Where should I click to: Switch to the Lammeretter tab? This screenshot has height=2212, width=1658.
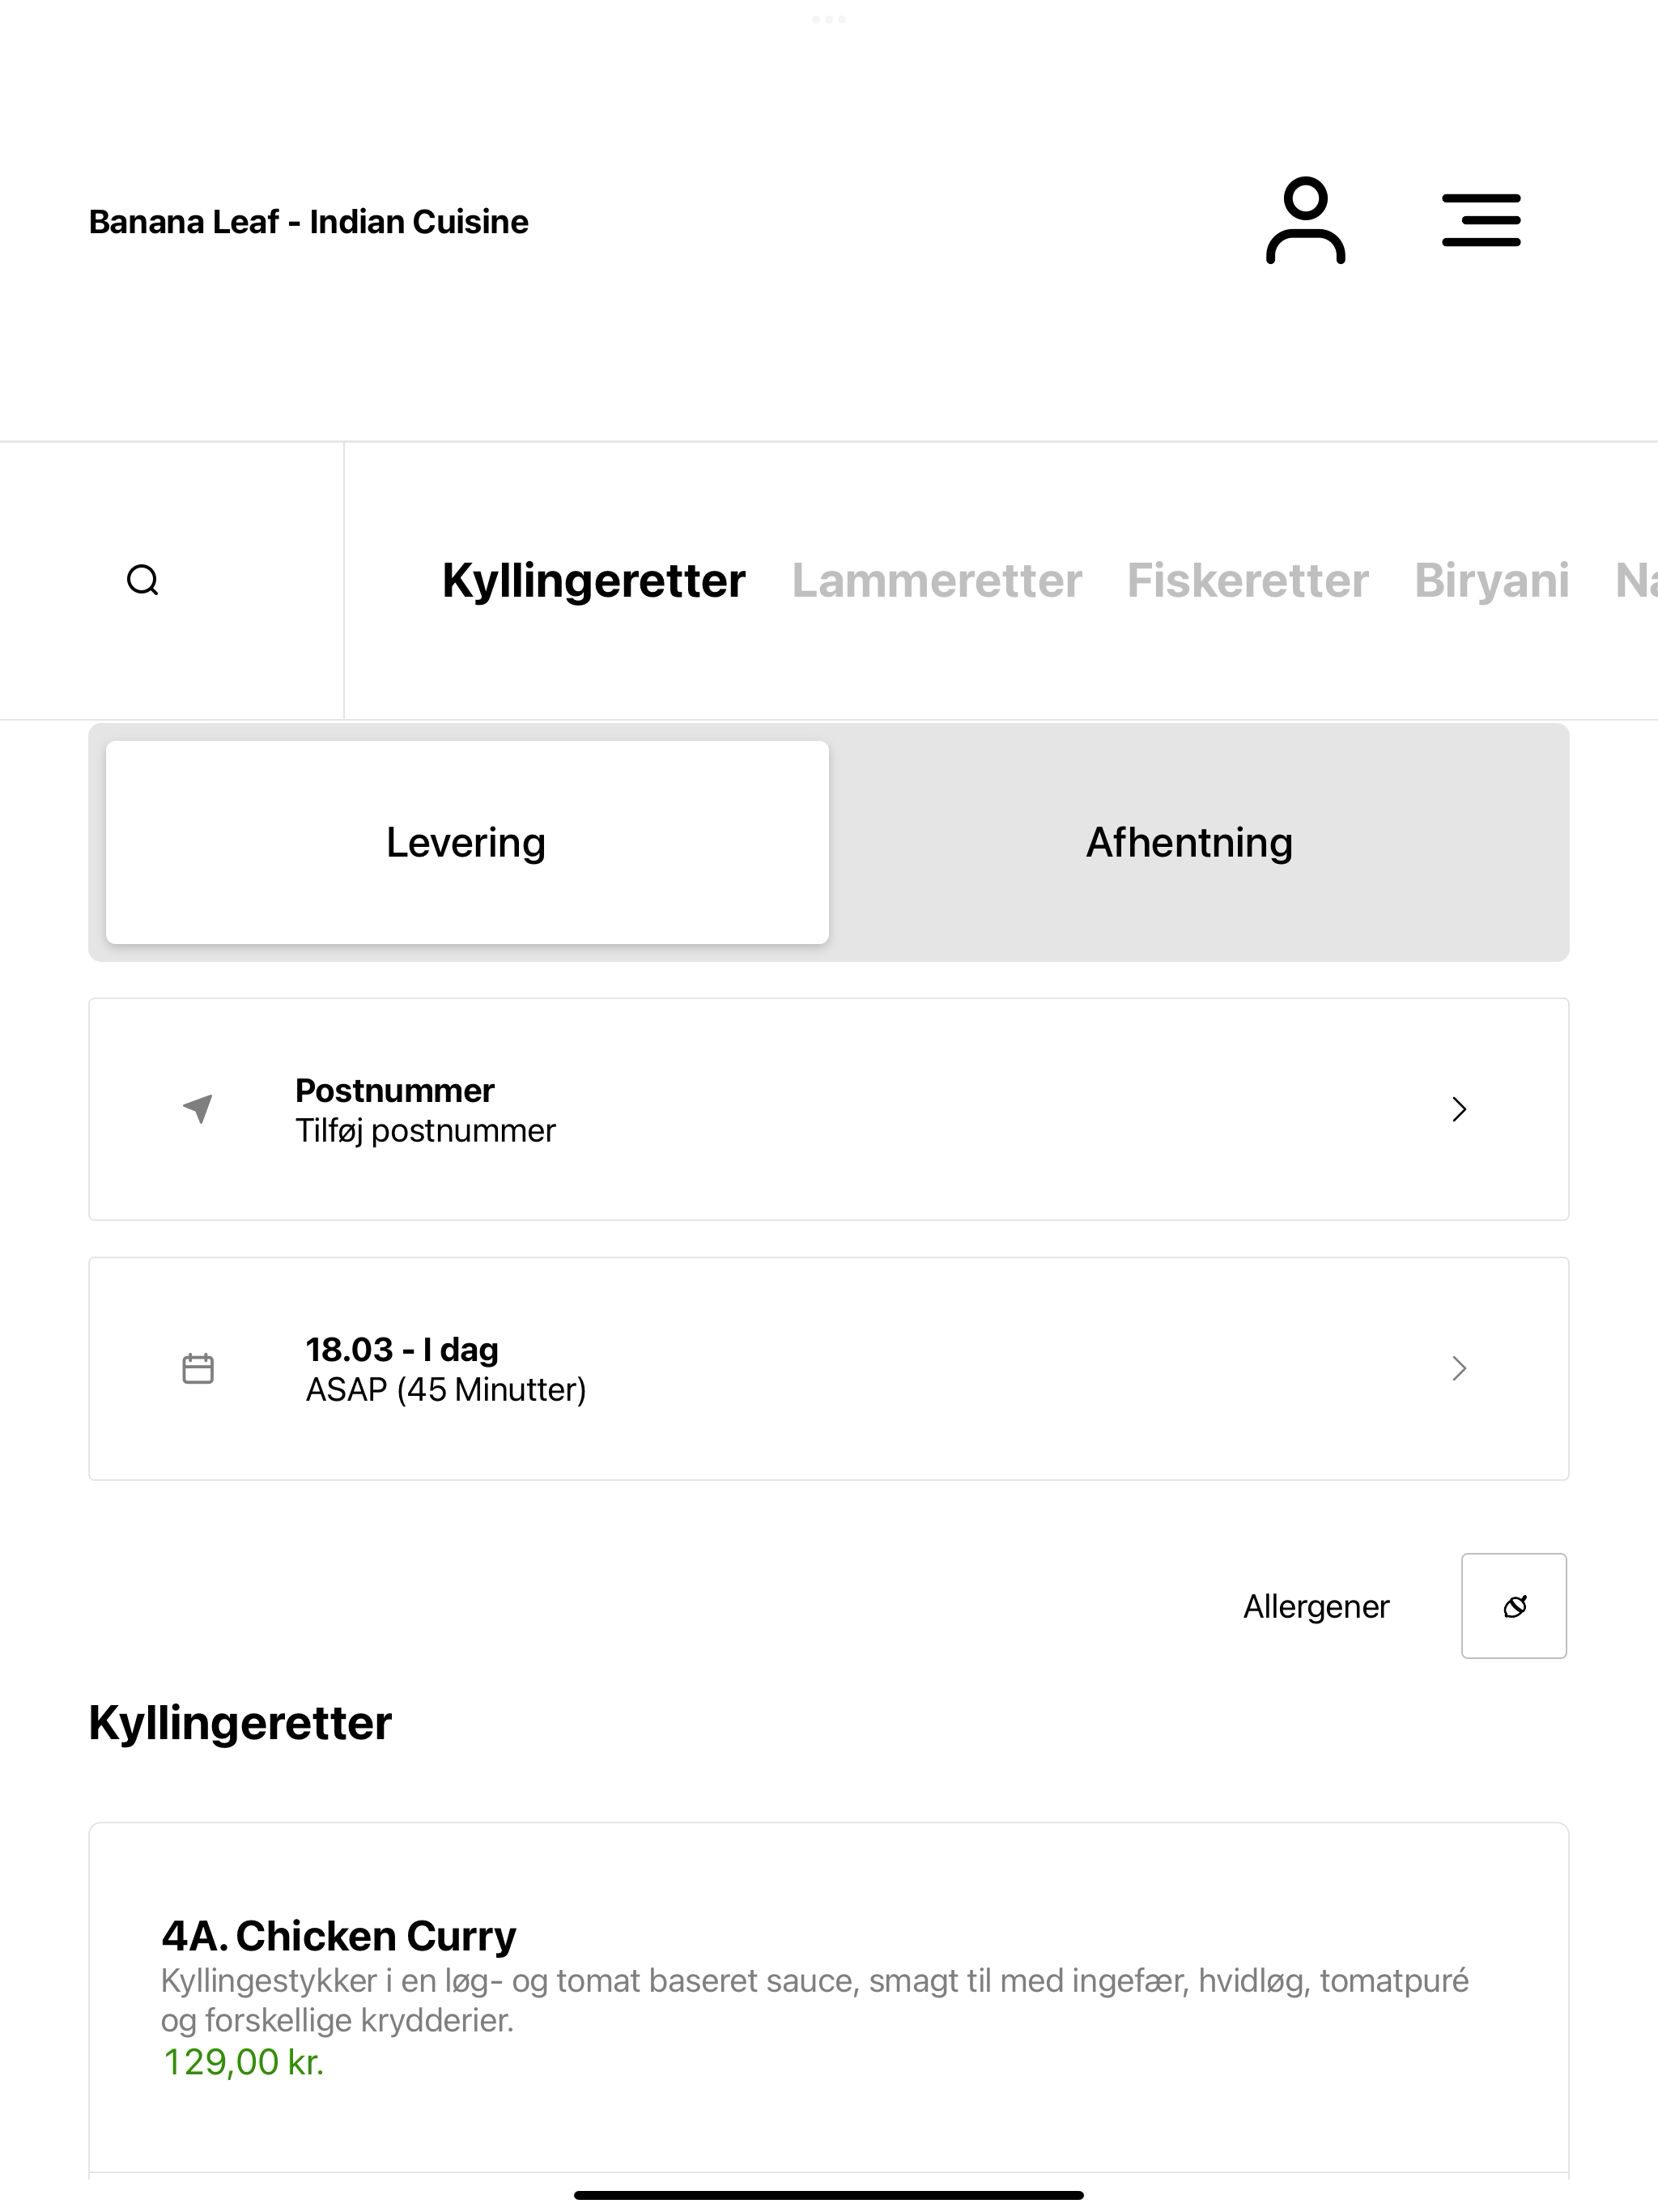point(937,580)
